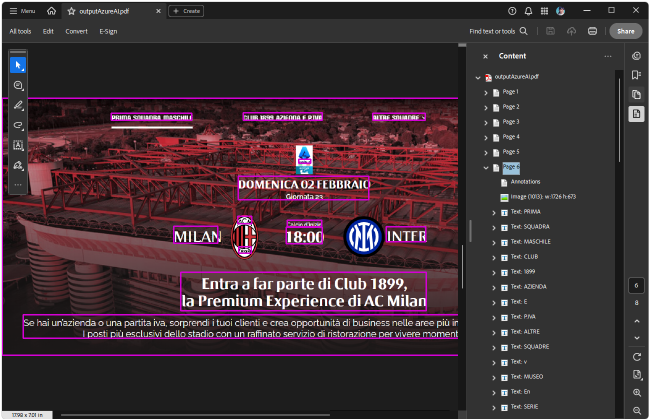This screenshot has height=419, width=650.
Task: Open the Help question mark icon
Action: point(512,11)
